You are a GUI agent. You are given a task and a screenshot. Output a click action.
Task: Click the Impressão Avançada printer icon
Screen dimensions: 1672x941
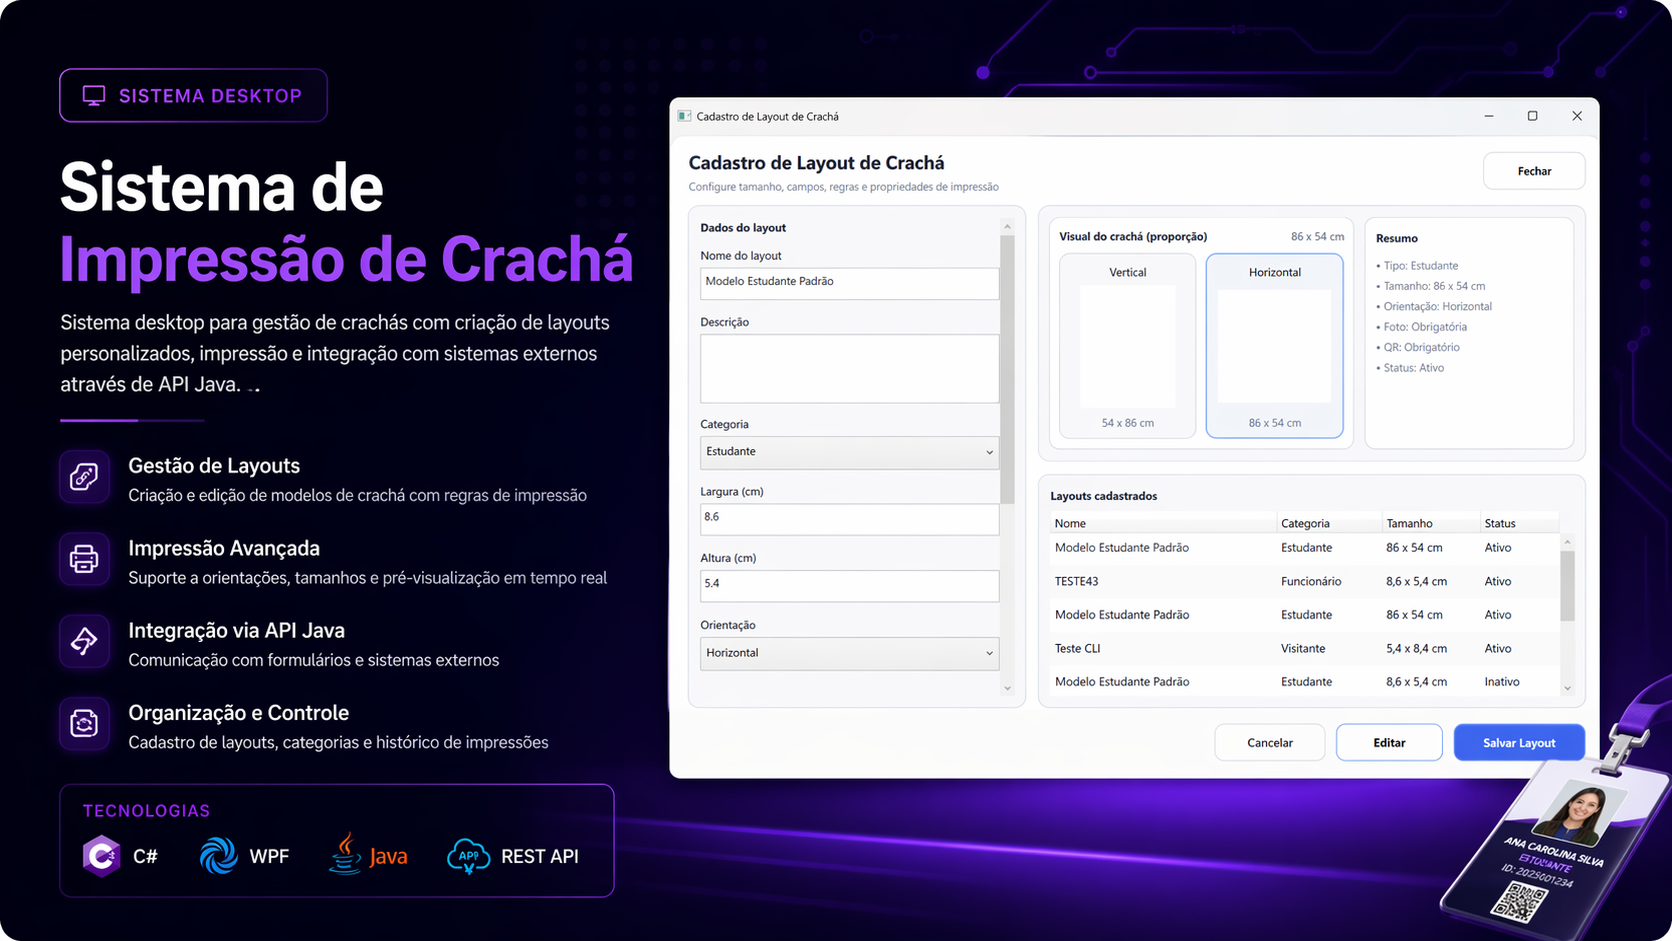tap(84, 559)
